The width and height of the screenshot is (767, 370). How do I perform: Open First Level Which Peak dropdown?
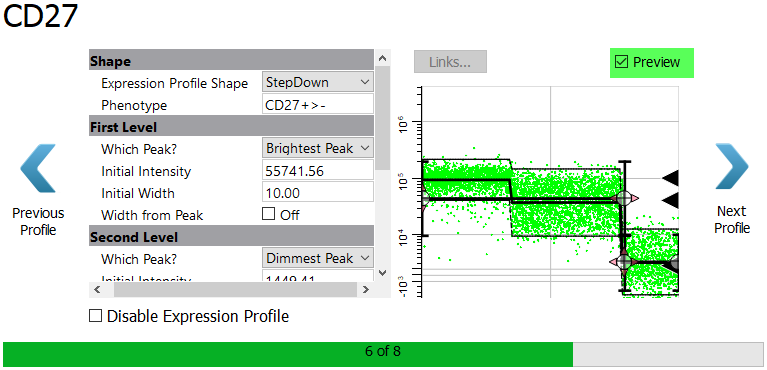point(317,148)
